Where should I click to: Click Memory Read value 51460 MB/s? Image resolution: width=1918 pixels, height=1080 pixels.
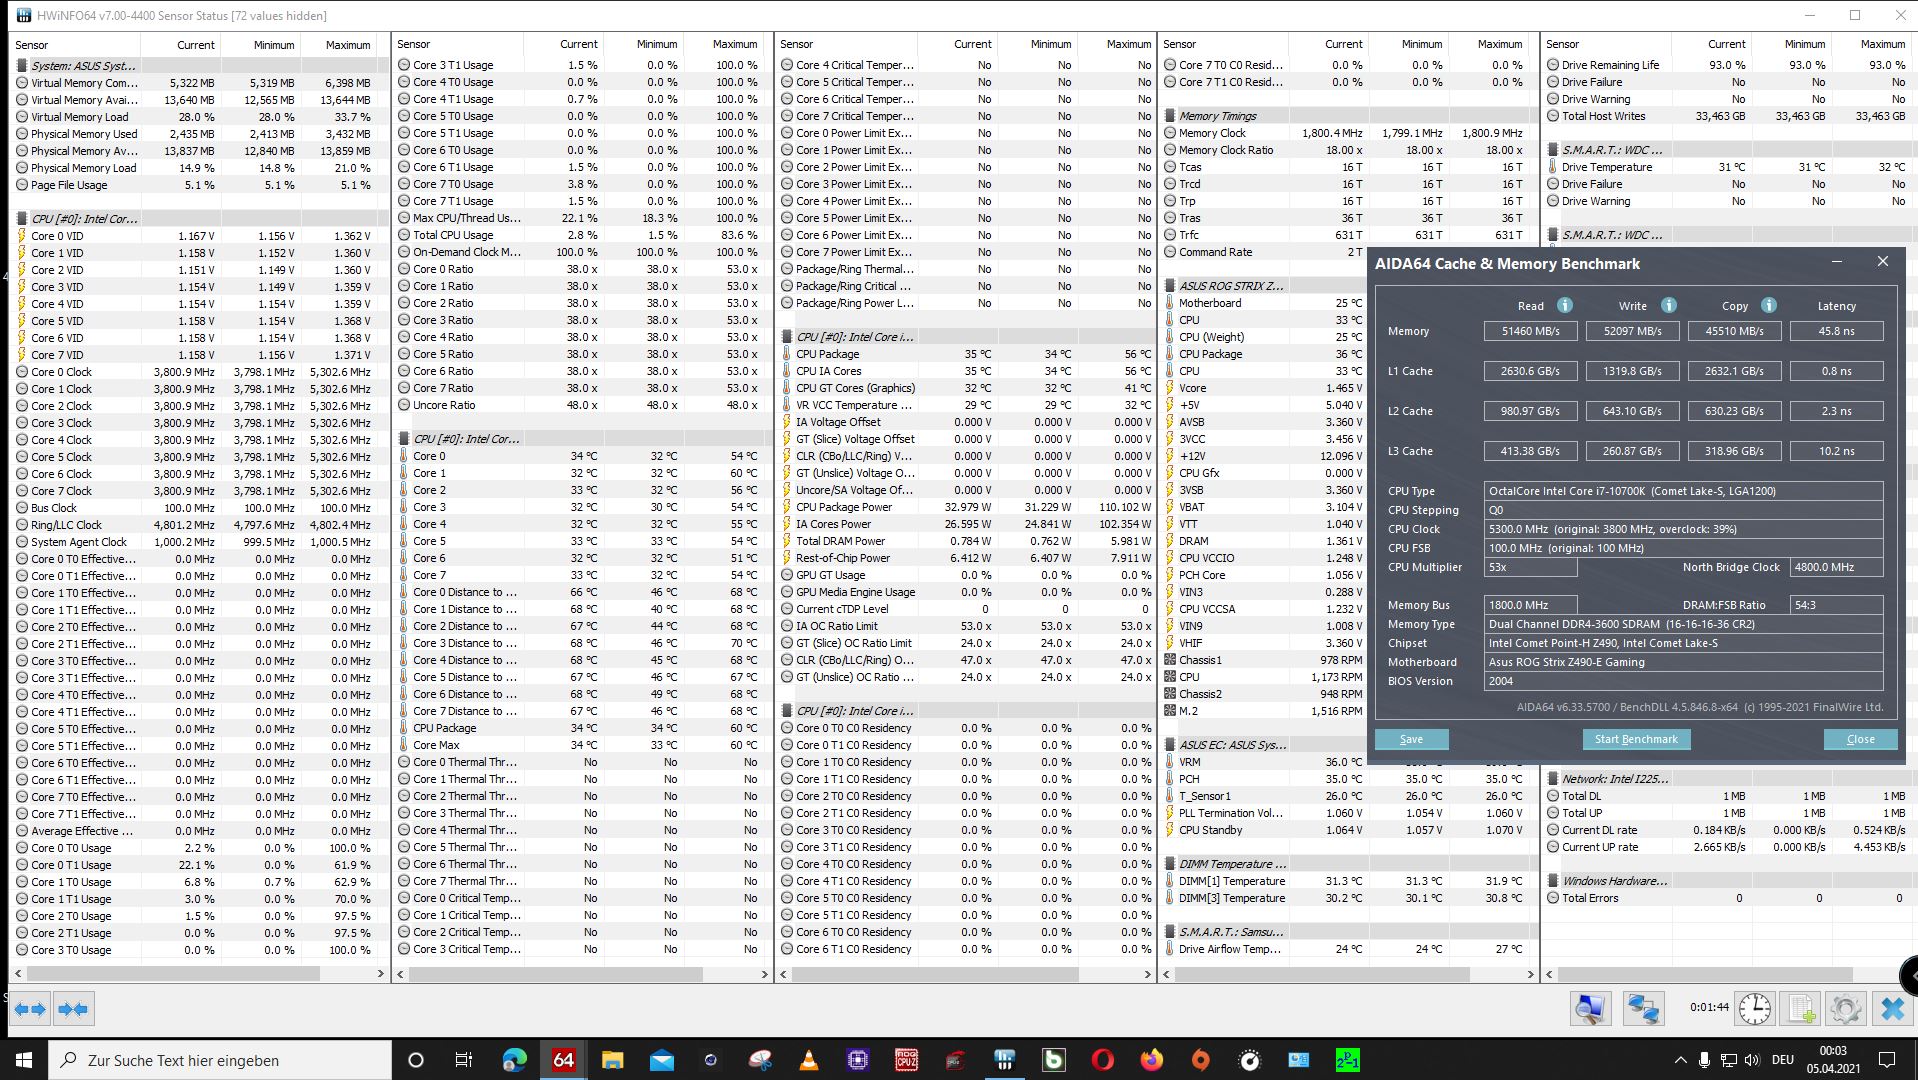point(1530,331)
